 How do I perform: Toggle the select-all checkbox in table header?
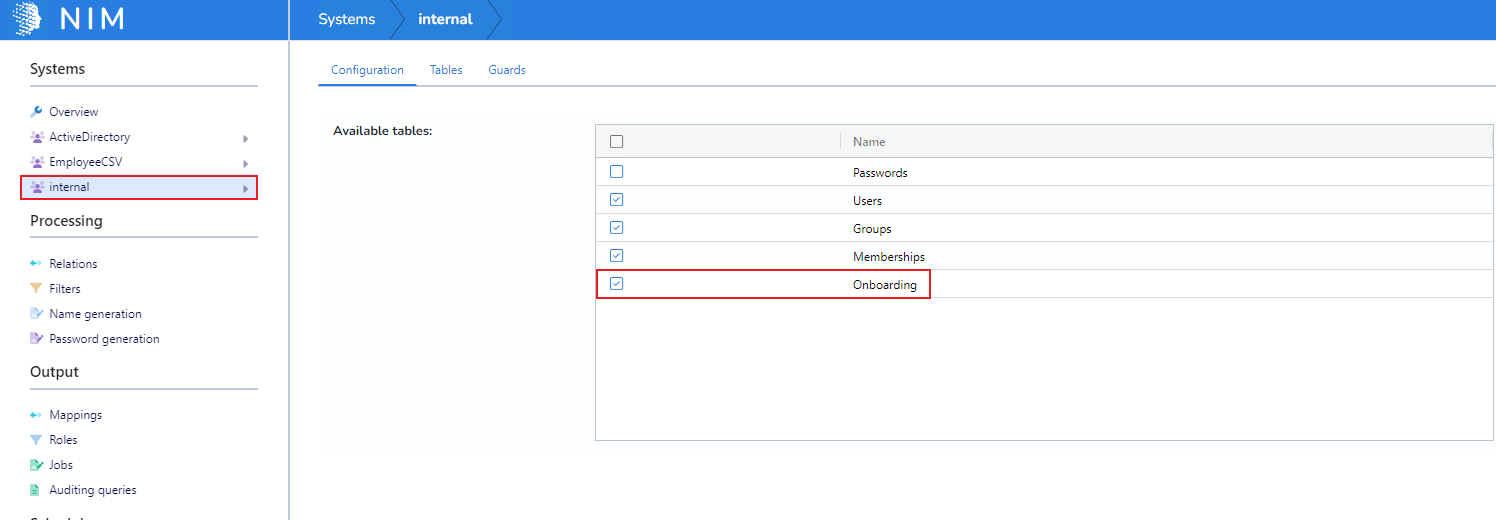click(616, 142)
